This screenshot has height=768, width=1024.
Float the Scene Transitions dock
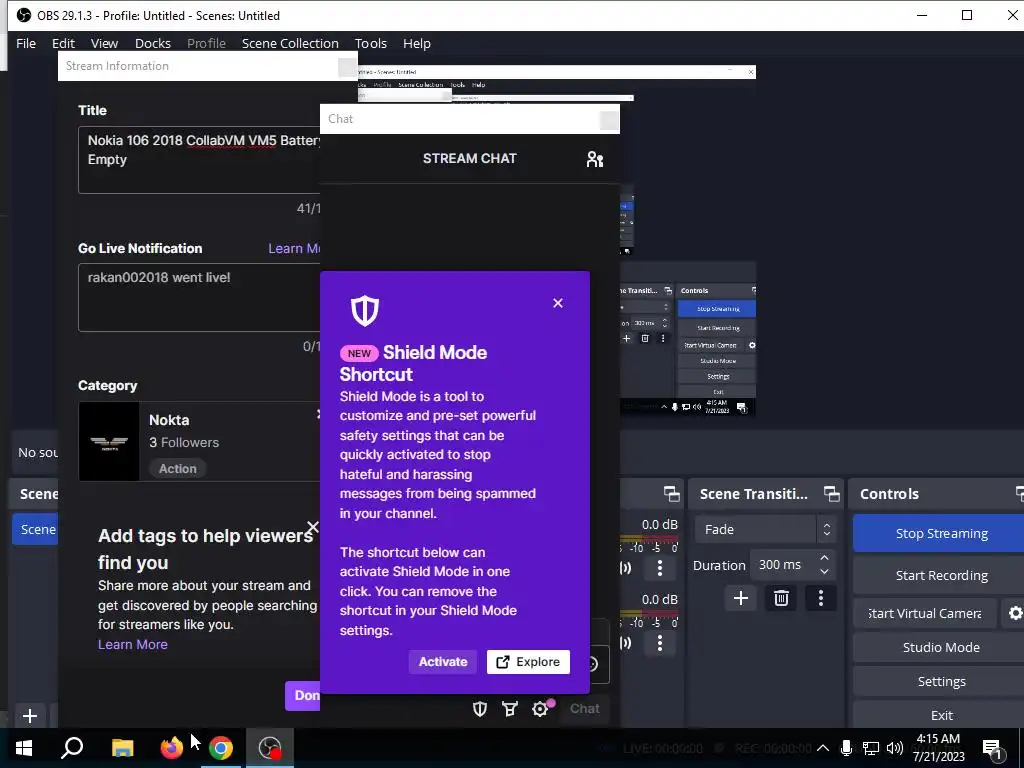(831, 494)
